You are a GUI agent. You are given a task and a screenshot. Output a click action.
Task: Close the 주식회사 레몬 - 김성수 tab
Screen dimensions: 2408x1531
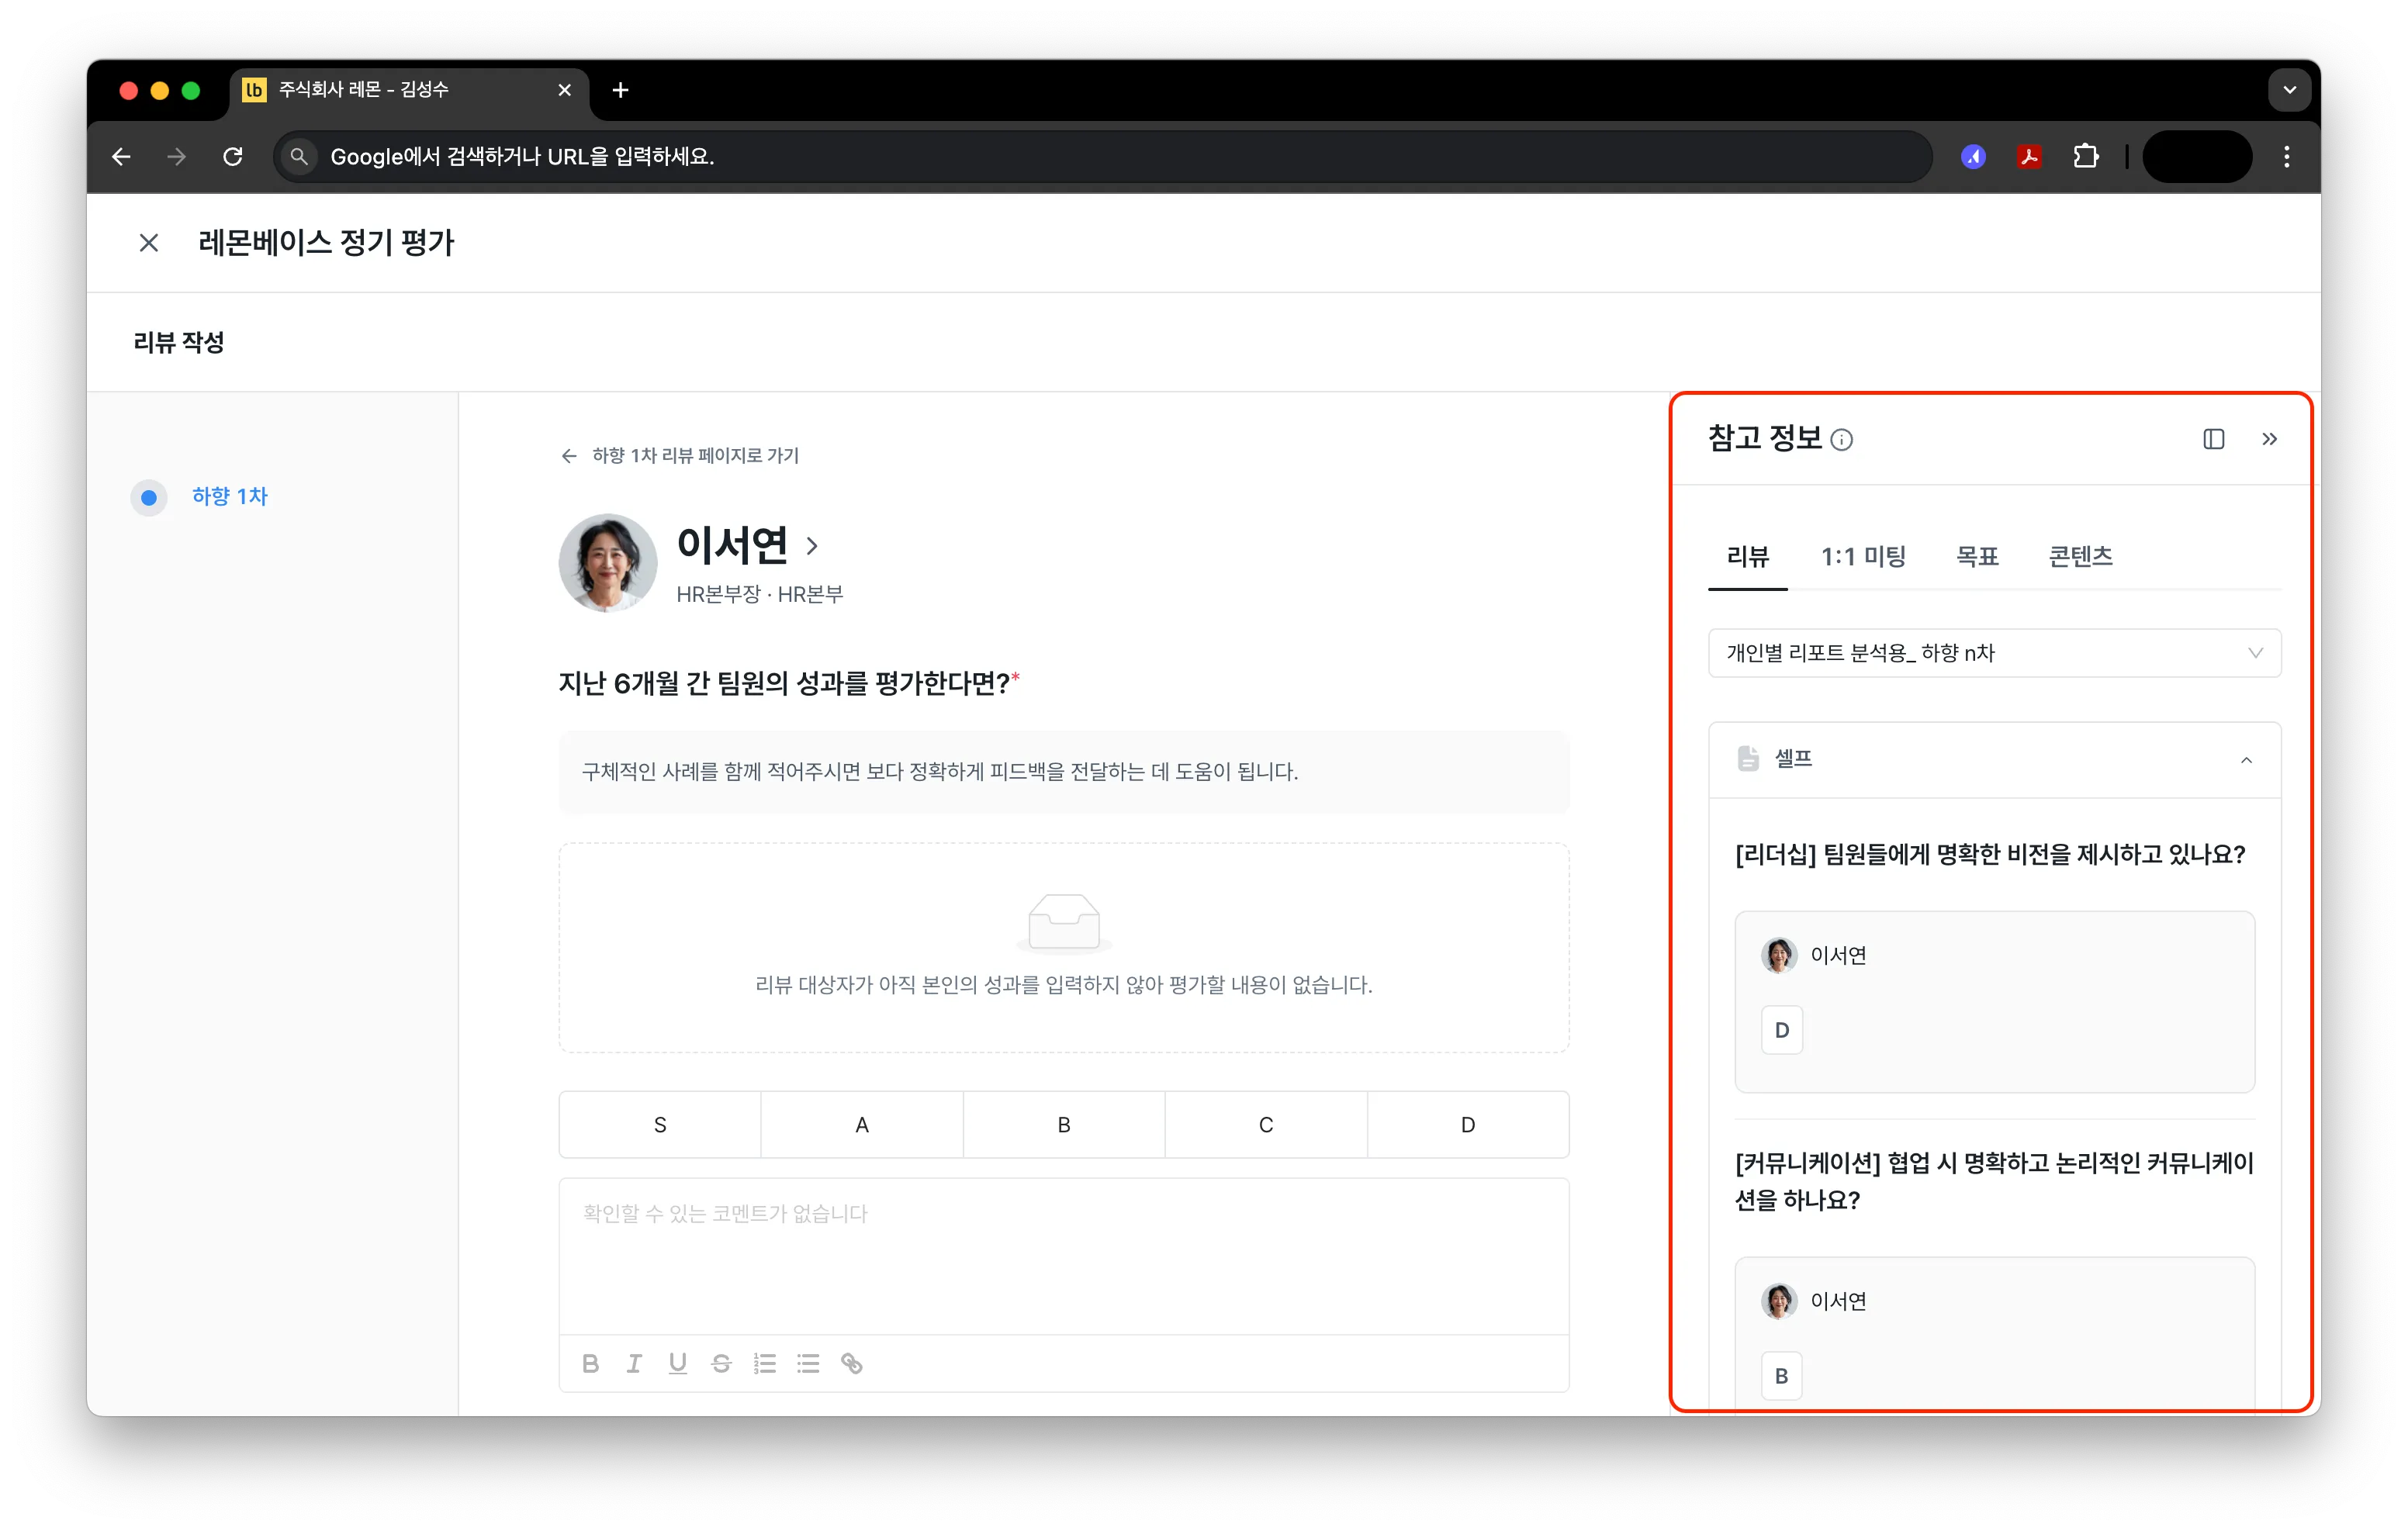point(565,90)
